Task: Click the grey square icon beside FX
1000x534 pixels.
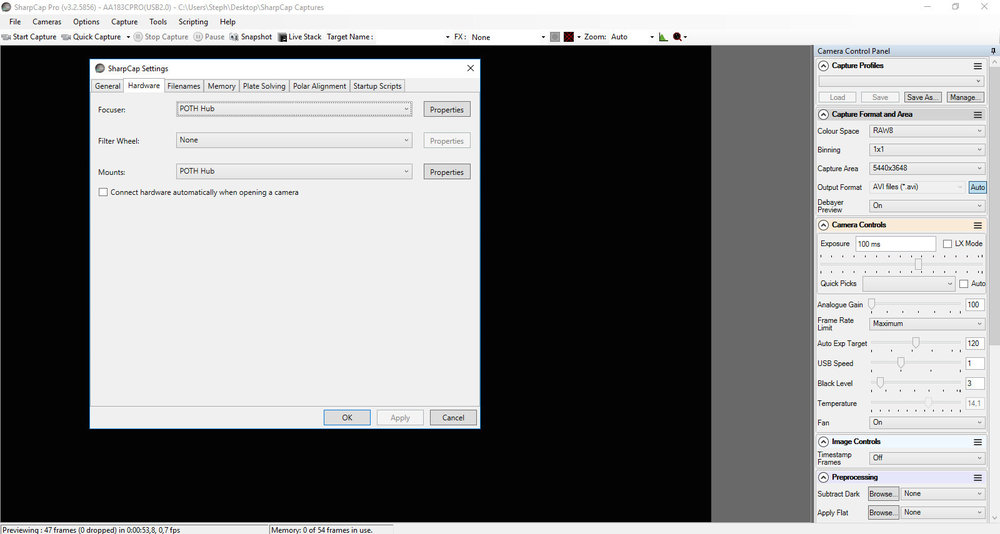Action: (555, 37)
